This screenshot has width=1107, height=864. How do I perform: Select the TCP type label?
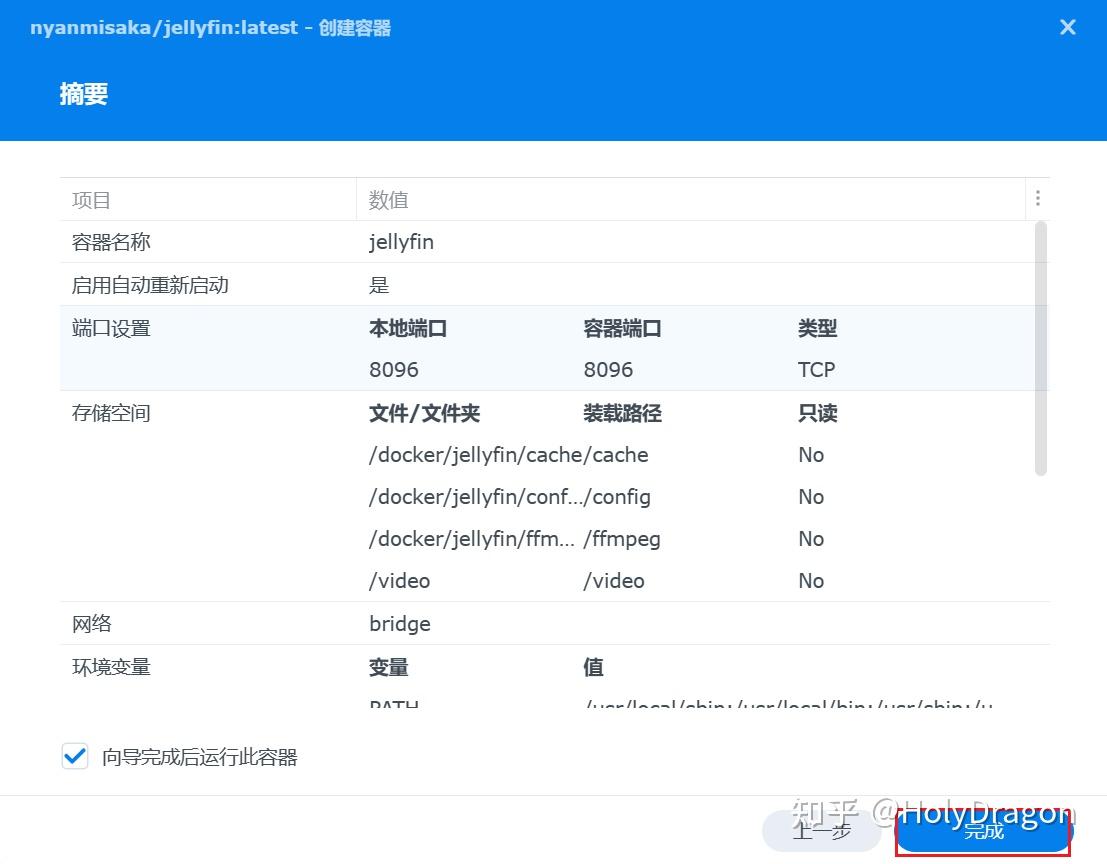(817, 369)
